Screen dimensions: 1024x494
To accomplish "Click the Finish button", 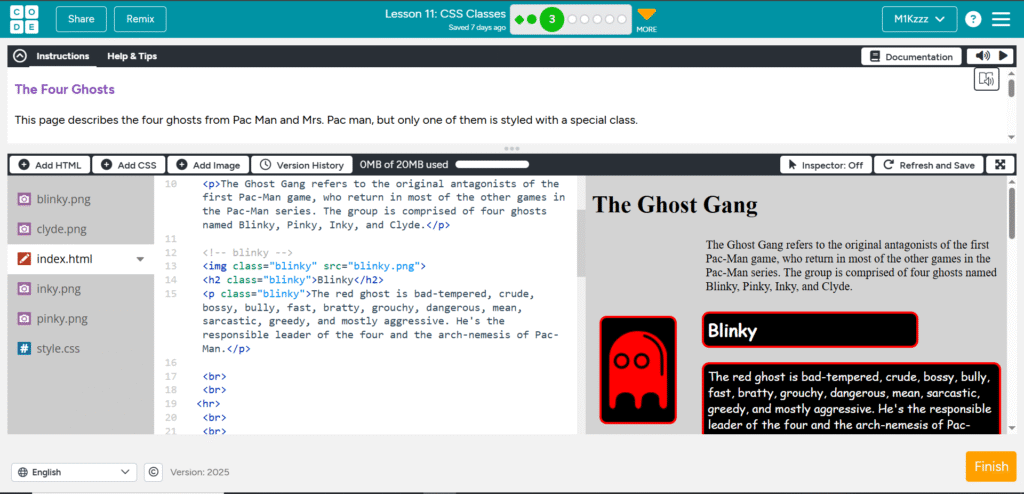I will [x=990, y=466].
